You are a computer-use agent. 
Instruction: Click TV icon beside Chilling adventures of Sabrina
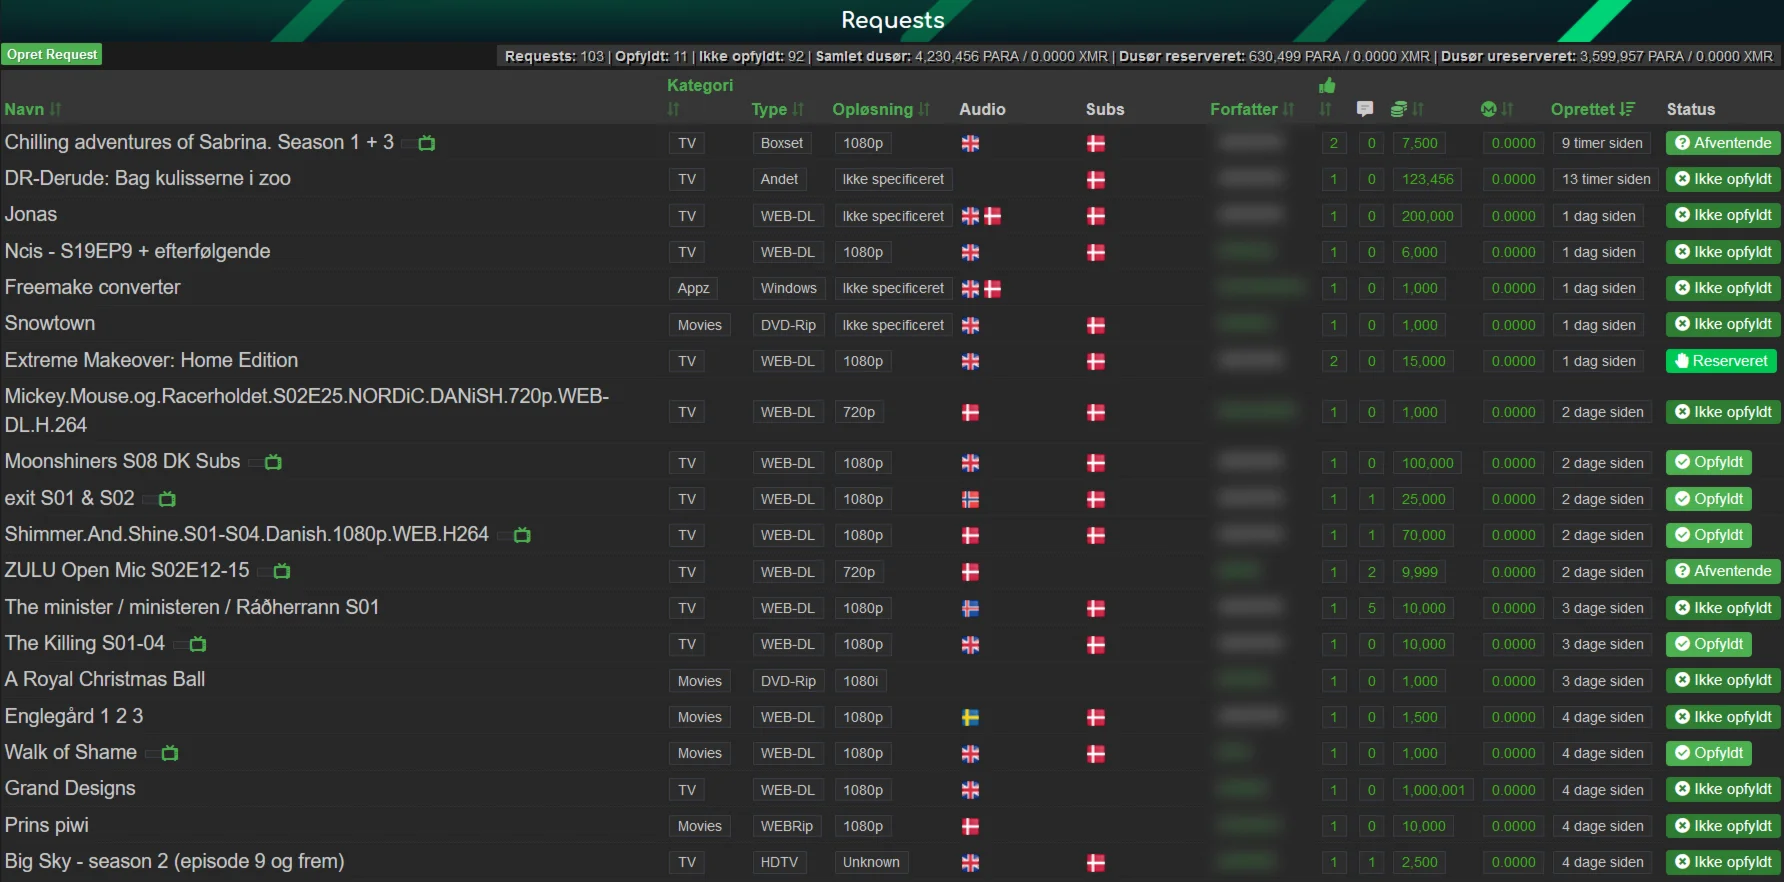click(427, 143)
